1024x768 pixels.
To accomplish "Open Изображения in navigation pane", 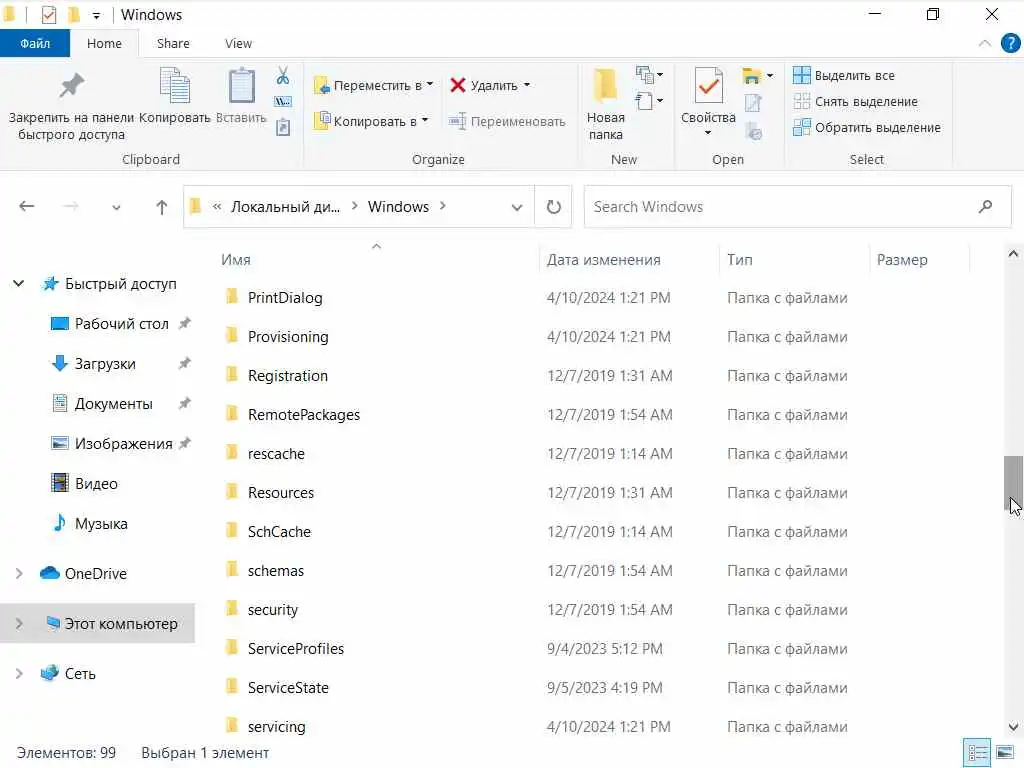I will (x=123, y=443).
